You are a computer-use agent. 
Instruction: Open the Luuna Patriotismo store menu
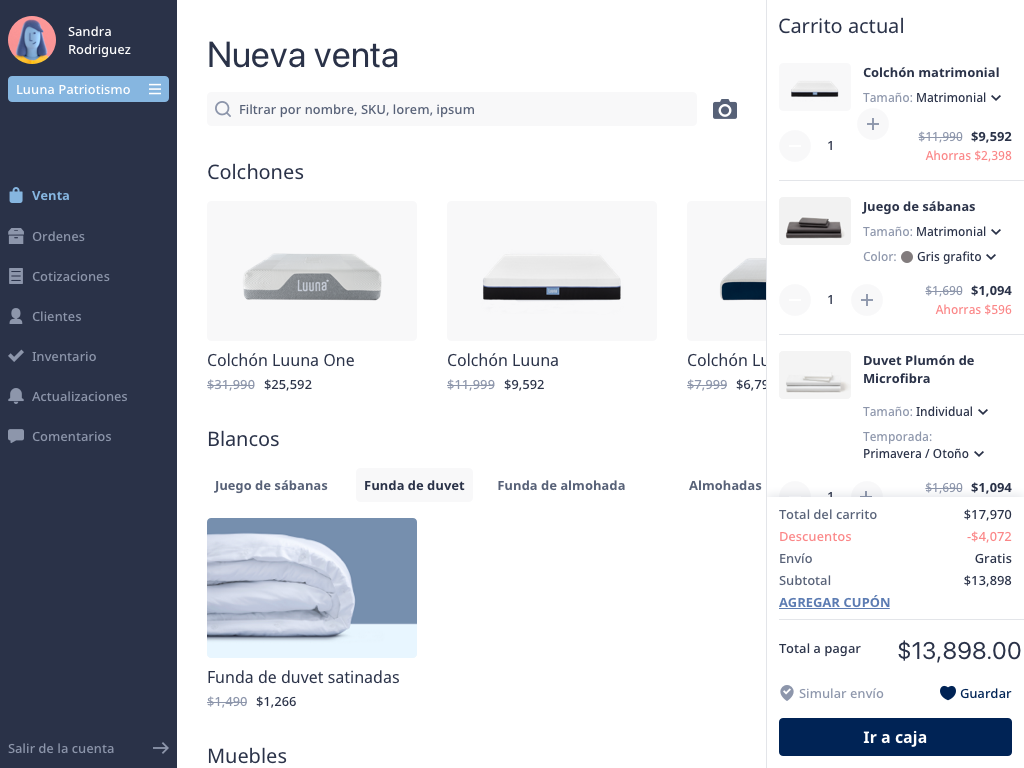click(x=88, y=89)
